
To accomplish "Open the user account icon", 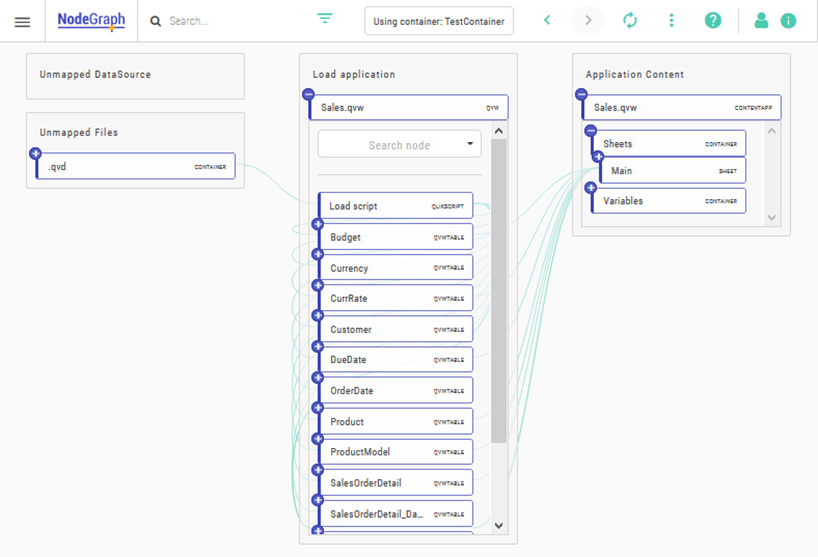I will (x=761, y=20).
